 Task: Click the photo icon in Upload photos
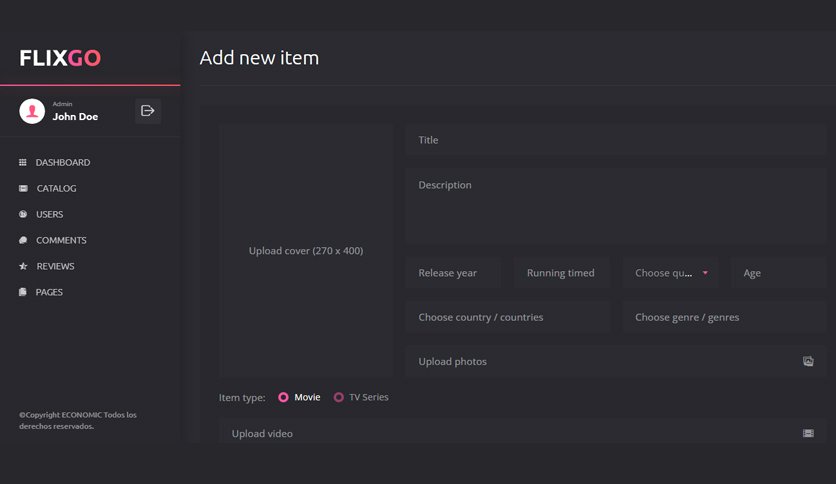808,361
